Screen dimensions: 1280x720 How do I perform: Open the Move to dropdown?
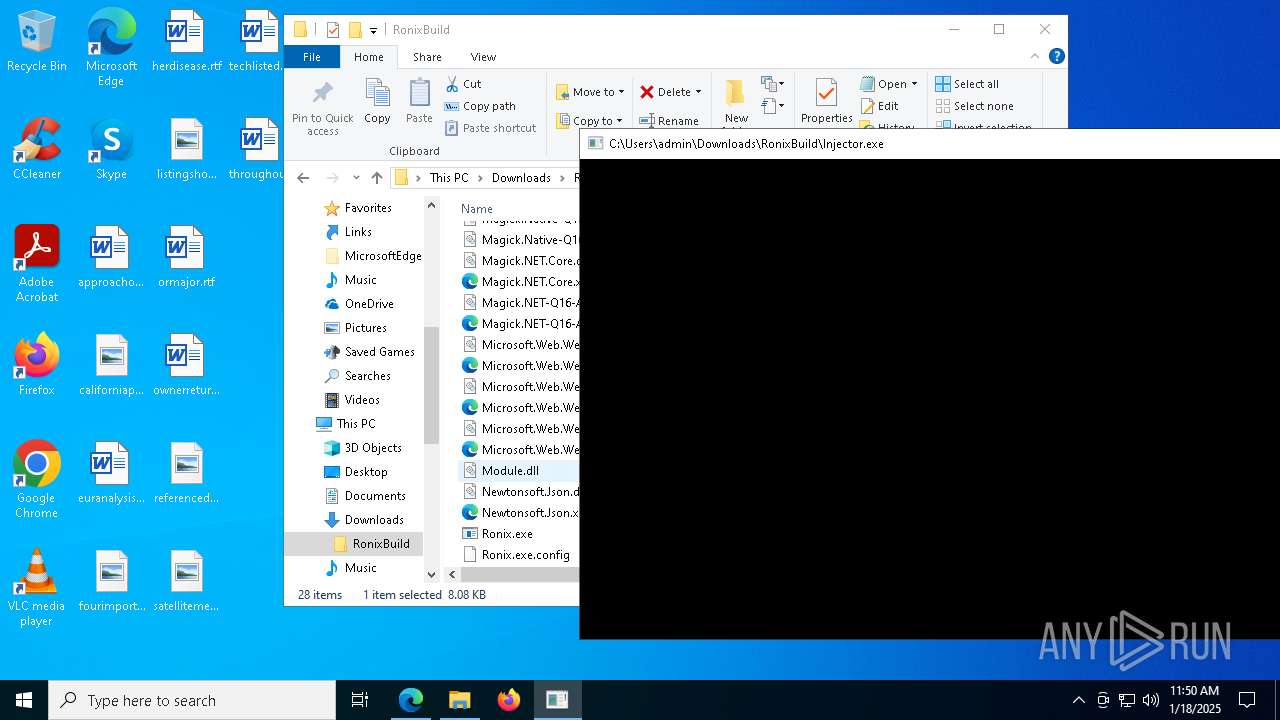[590, 92]
